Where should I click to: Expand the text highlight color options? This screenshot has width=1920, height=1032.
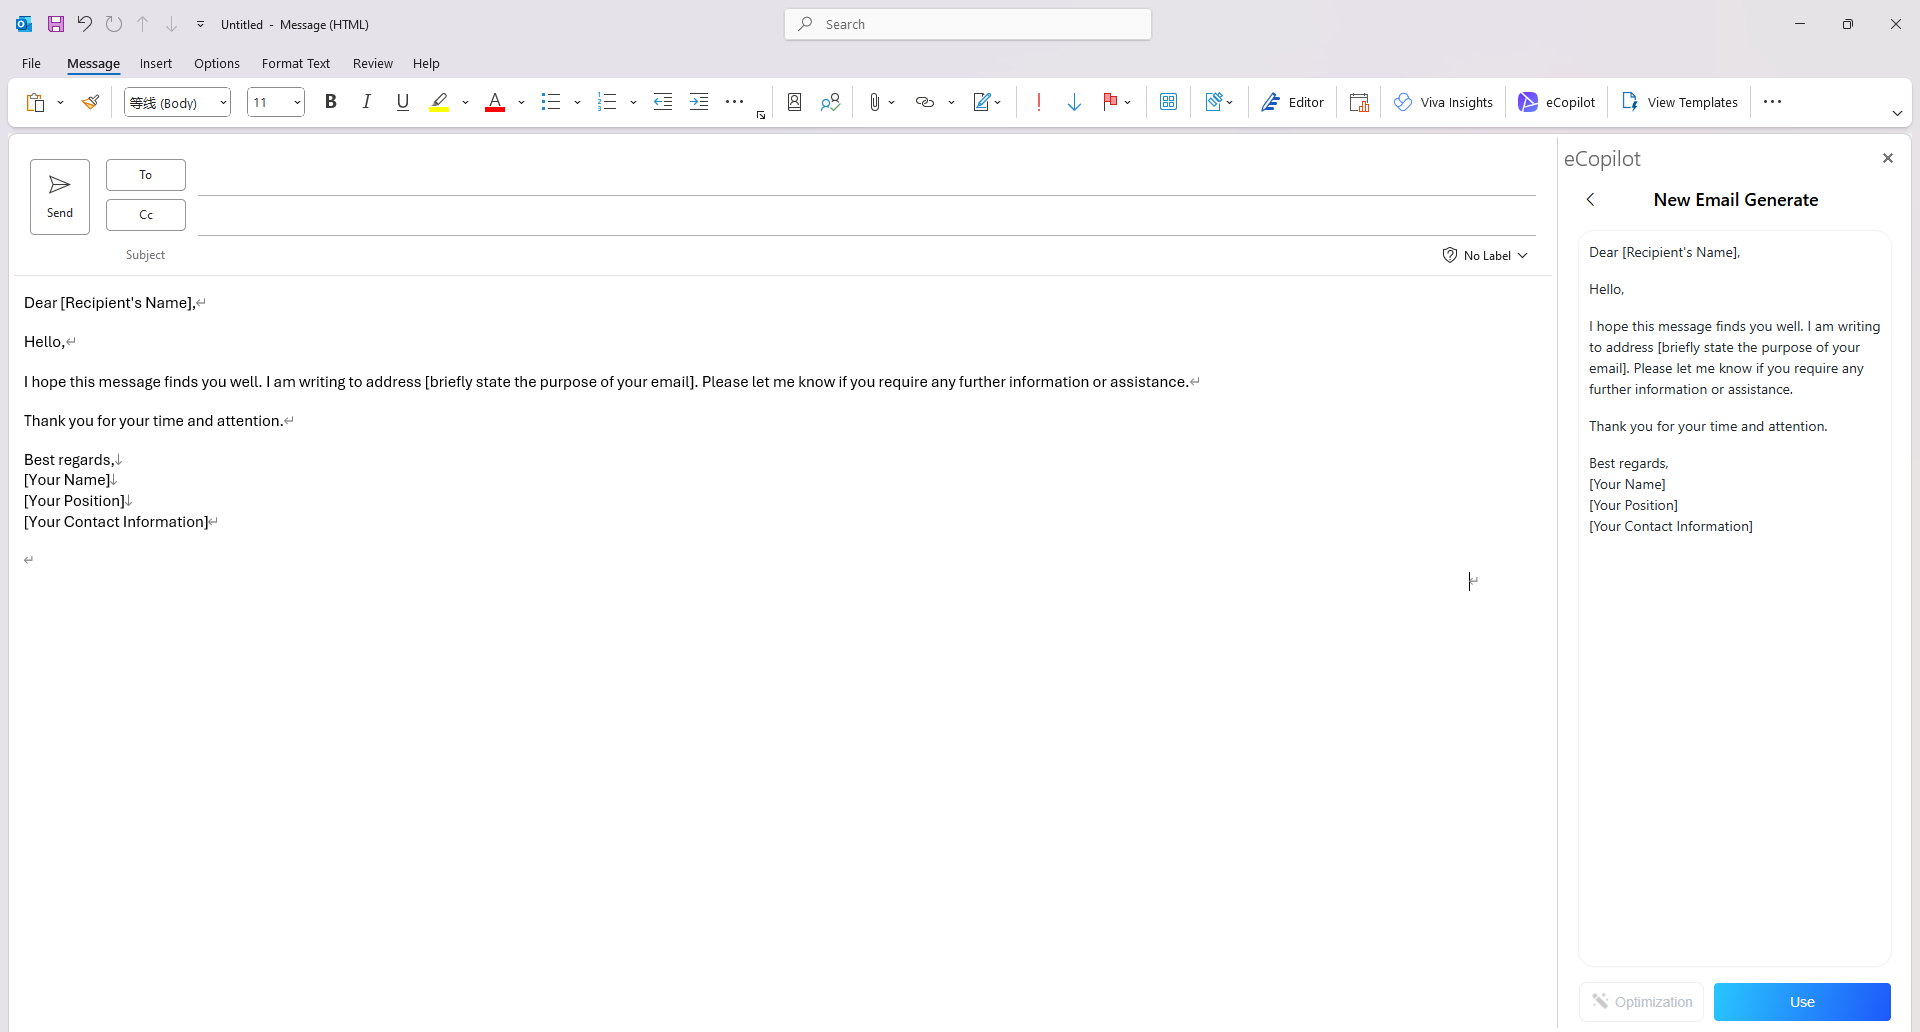[x=466, y=101]
